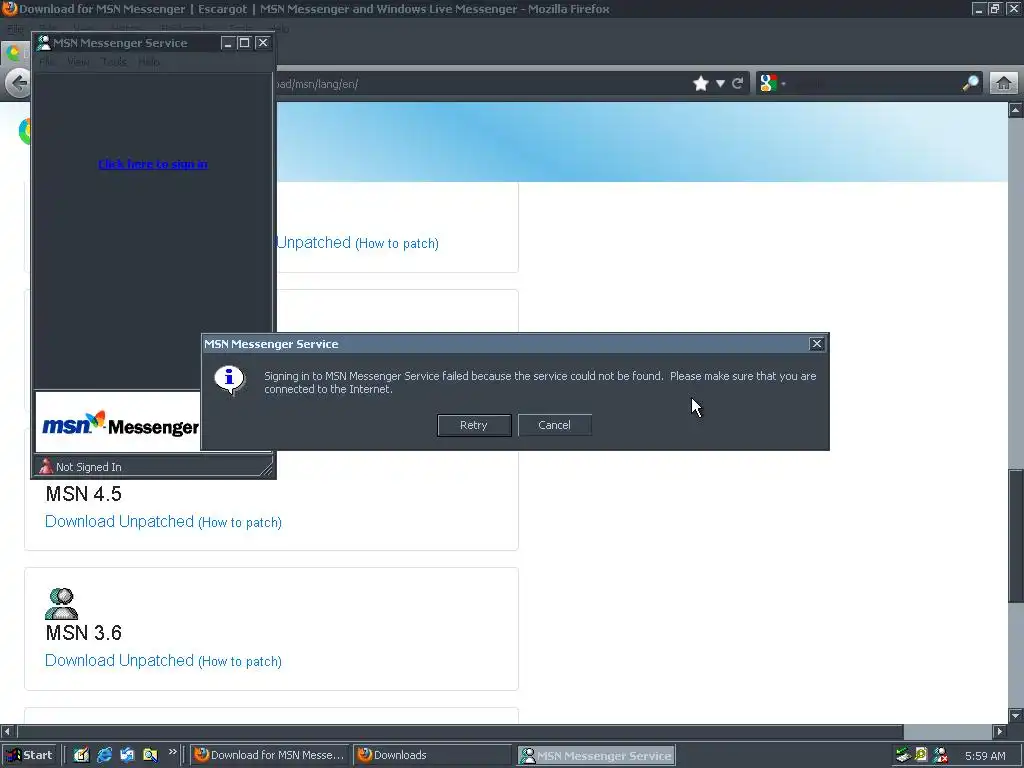Click the first quick launch icon by Start
Screen dimensions: 1024x768
coord(81,755)
